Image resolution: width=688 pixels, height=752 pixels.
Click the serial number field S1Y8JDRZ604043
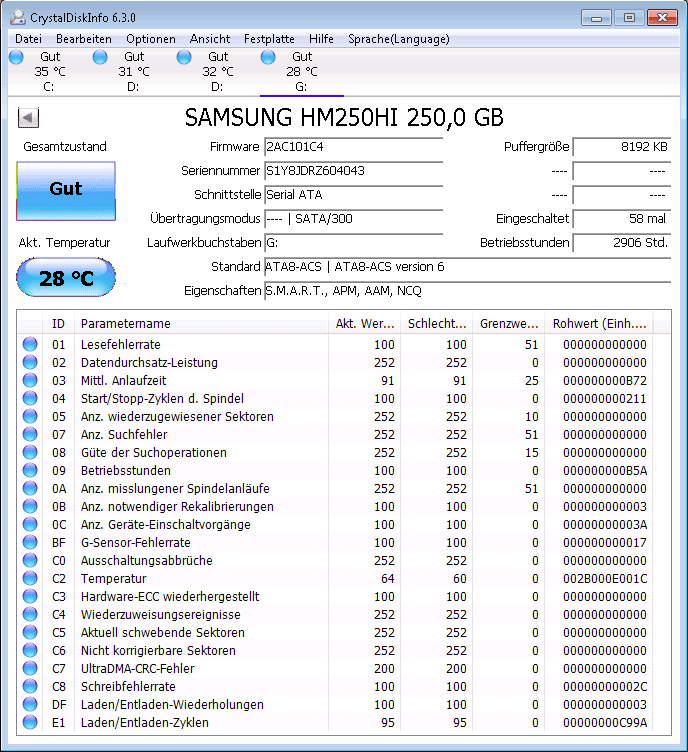(x=353, y=171)
